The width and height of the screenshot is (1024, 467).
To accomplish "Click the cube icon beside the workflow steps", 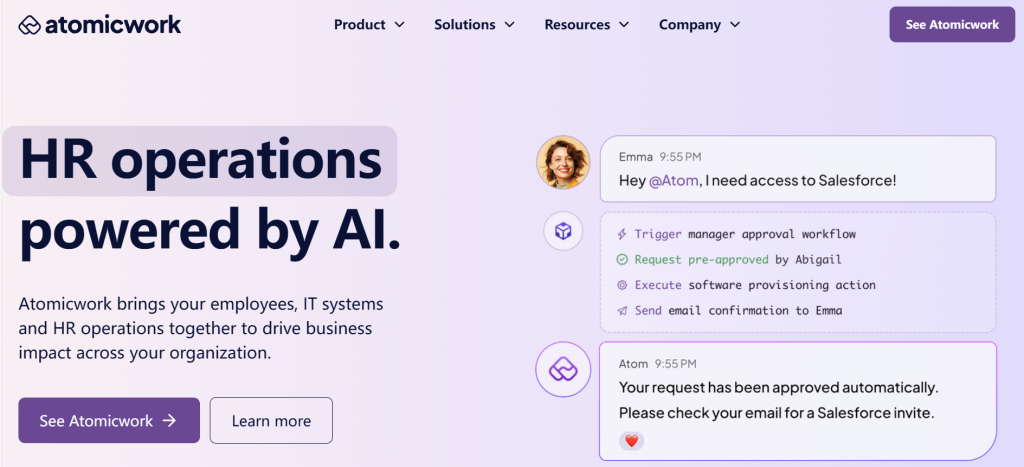I will (563, 232).
